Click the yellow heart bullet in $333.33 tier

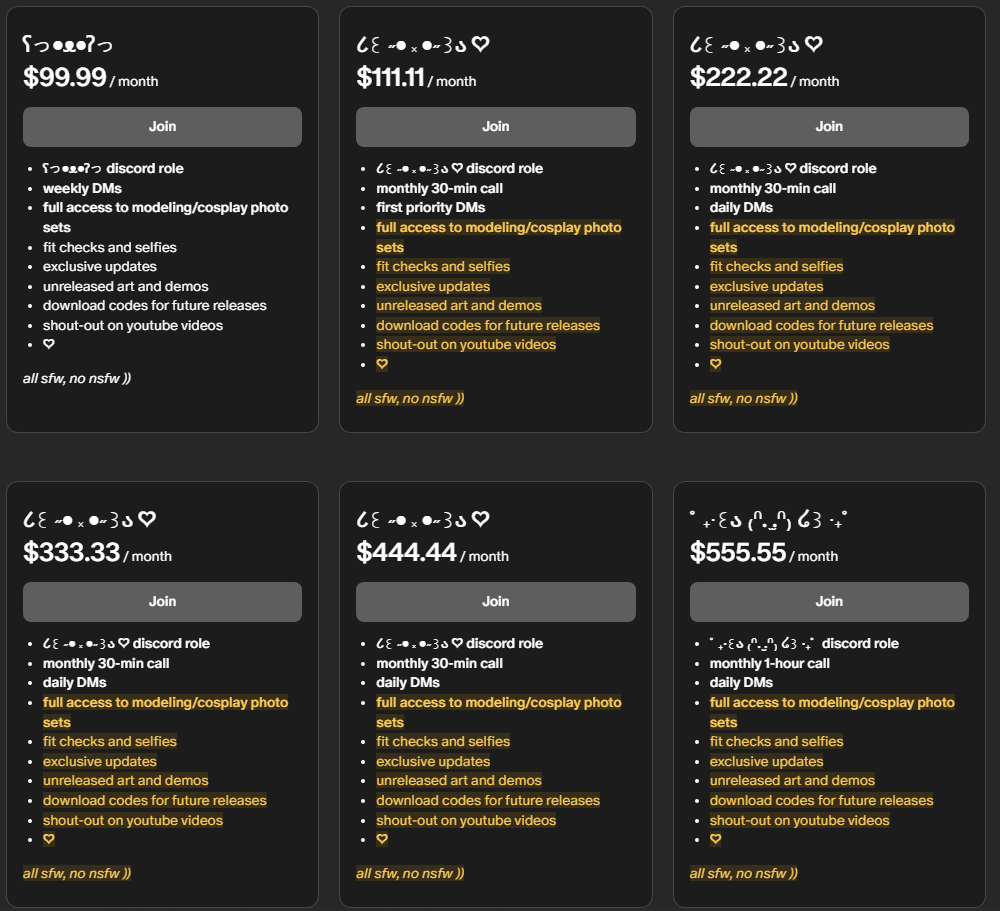(48, 840)
